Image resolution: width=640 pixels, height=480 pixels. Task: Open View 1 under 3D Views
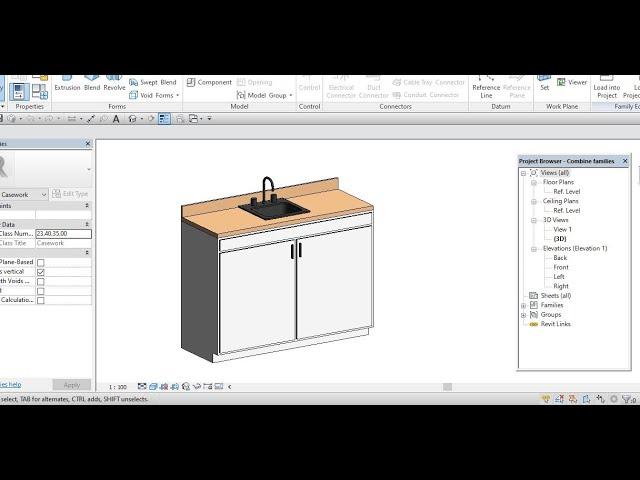(563, 229)
